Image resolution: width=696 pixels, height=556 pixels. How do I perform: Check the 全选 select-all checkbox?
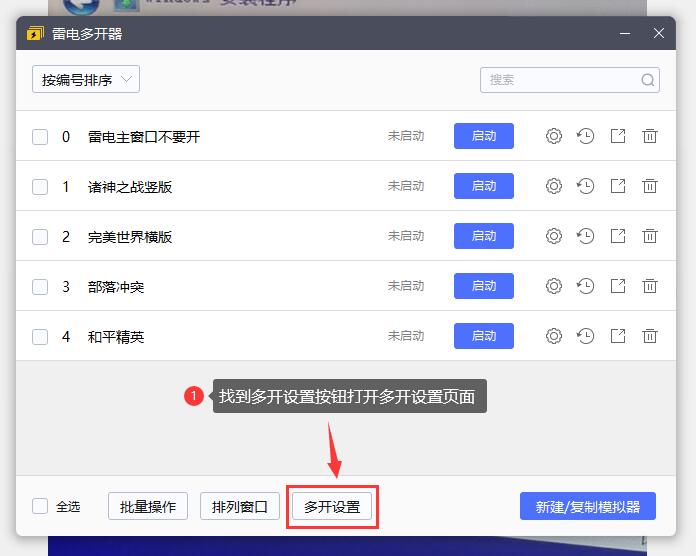click(40, 506)
